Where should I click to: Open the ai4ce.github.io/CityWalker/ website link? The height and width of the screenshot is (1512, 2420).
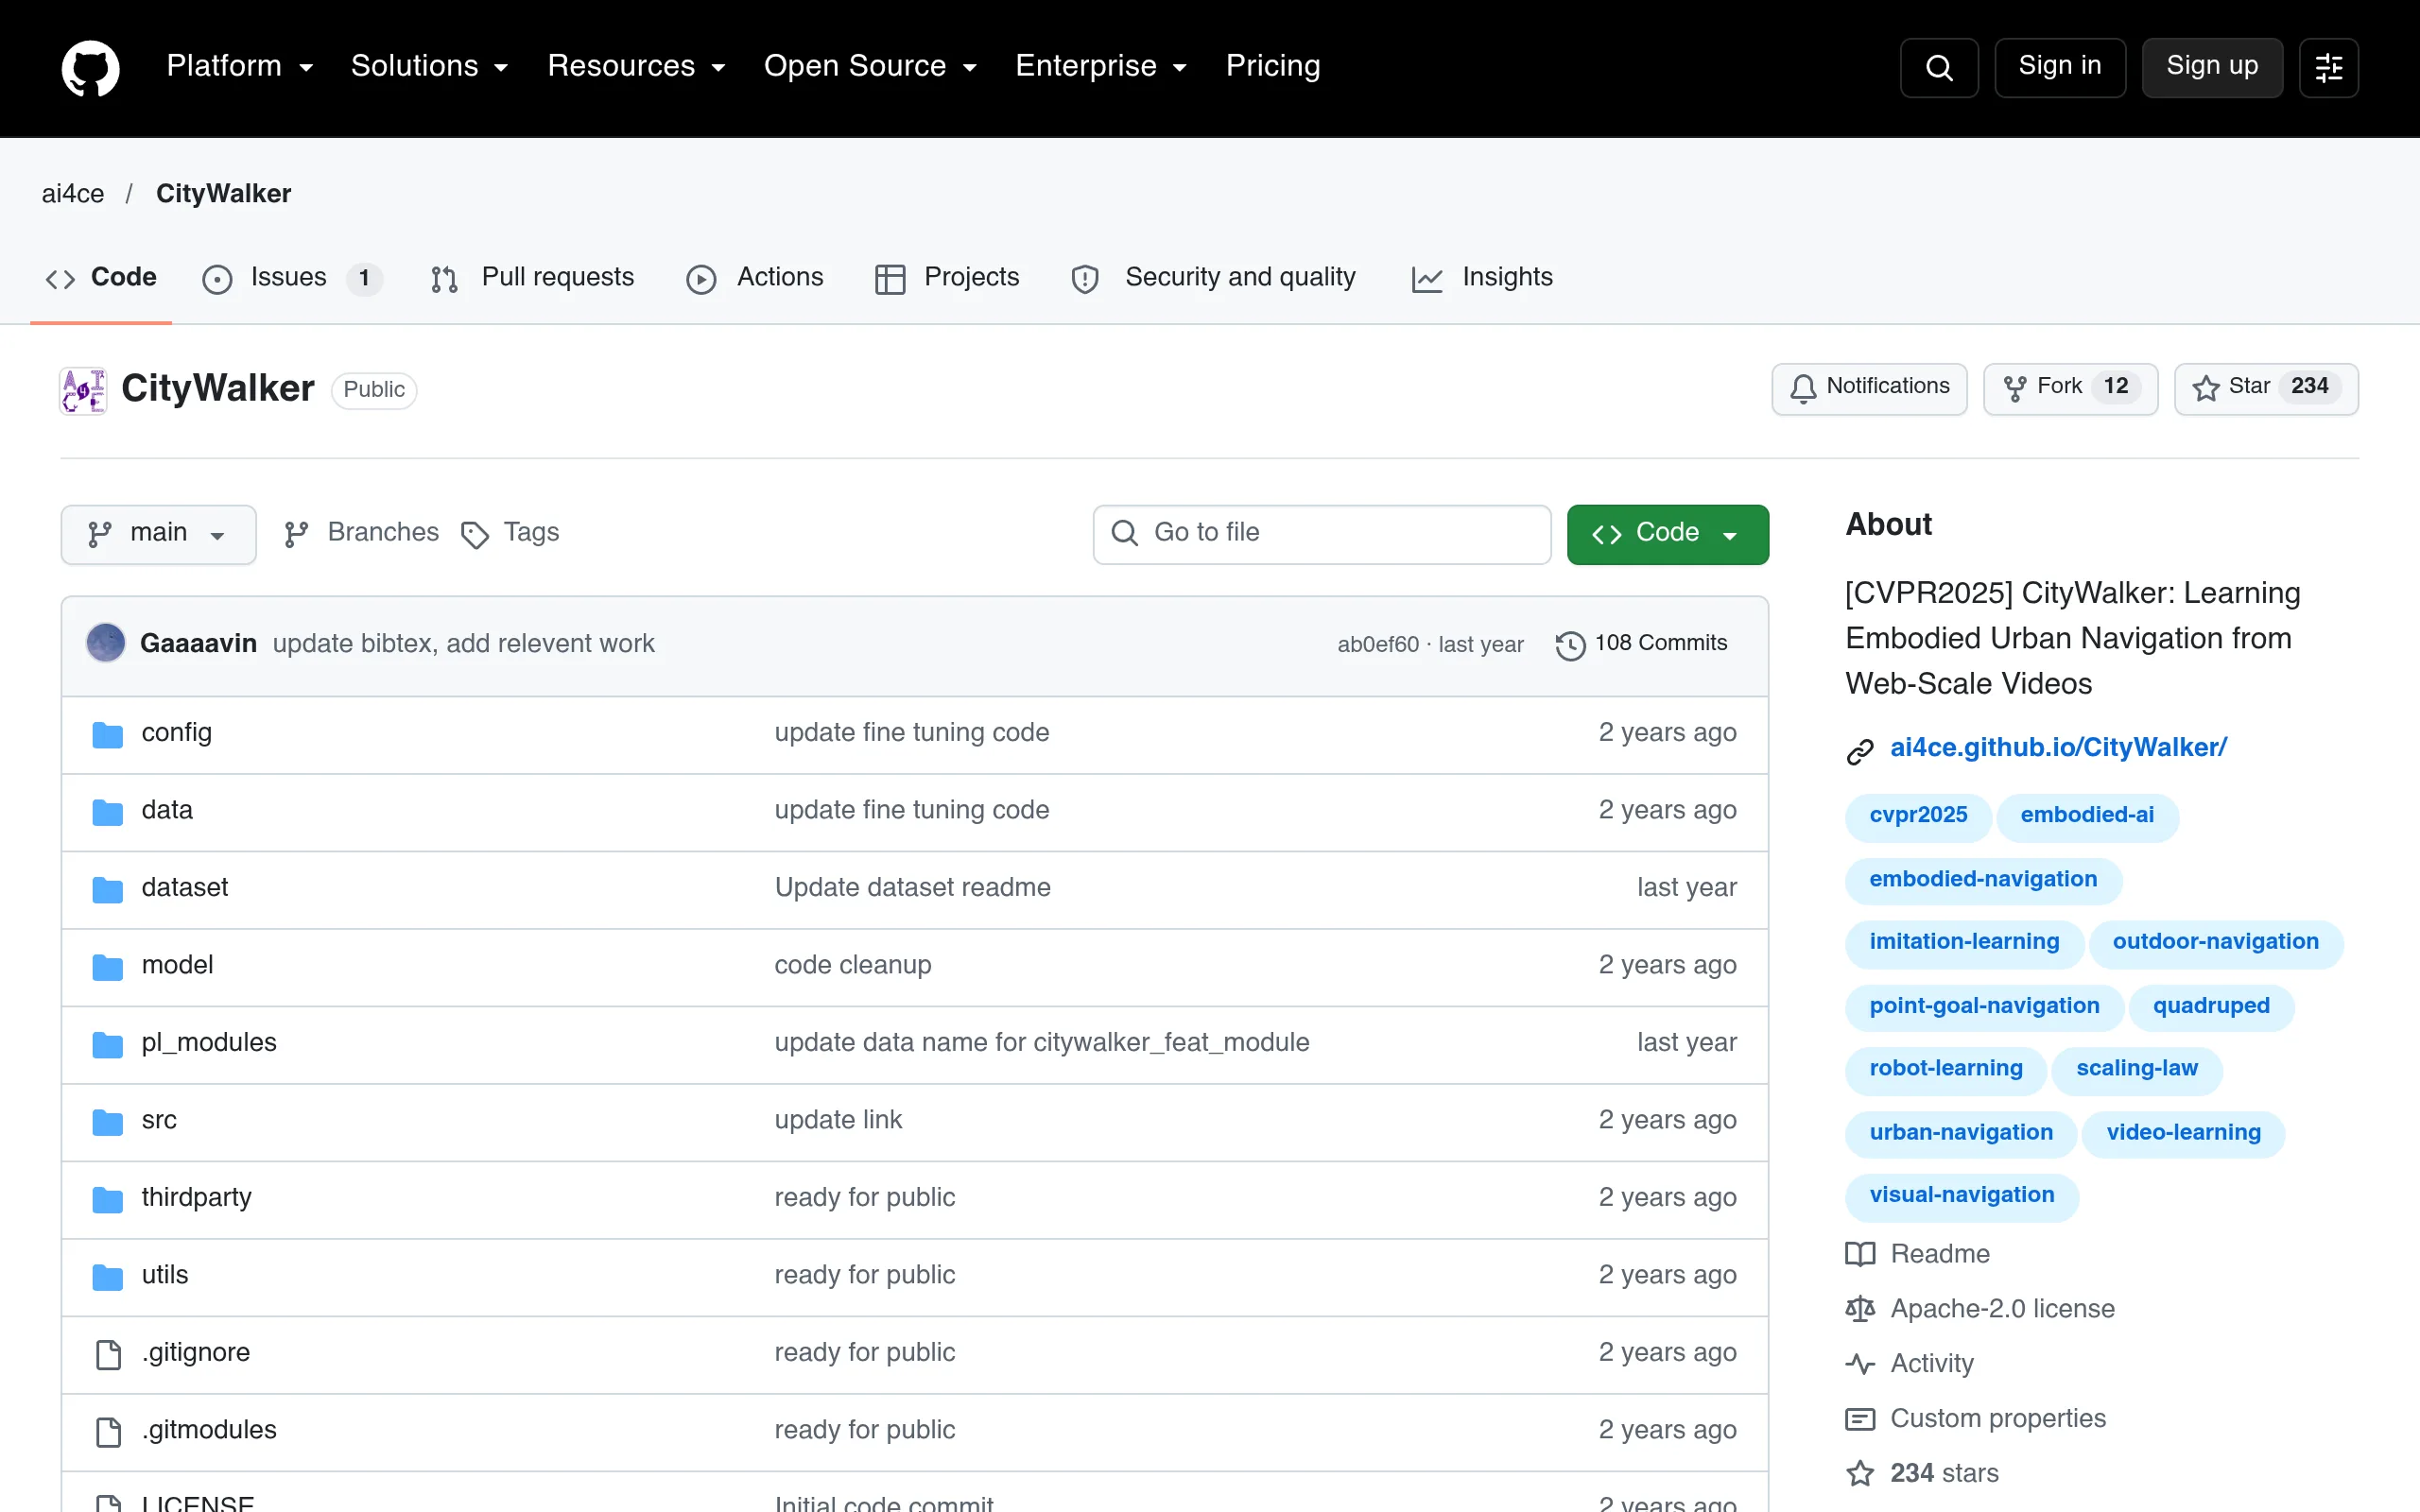tap(2057, 748)
